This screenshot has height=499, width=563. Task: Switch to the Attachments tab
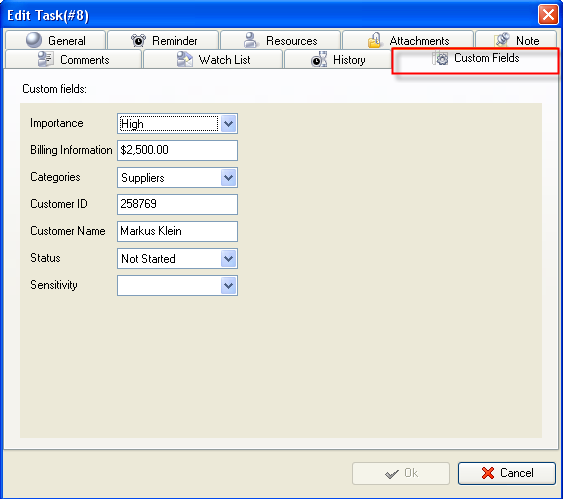click(x=408, y=40)
